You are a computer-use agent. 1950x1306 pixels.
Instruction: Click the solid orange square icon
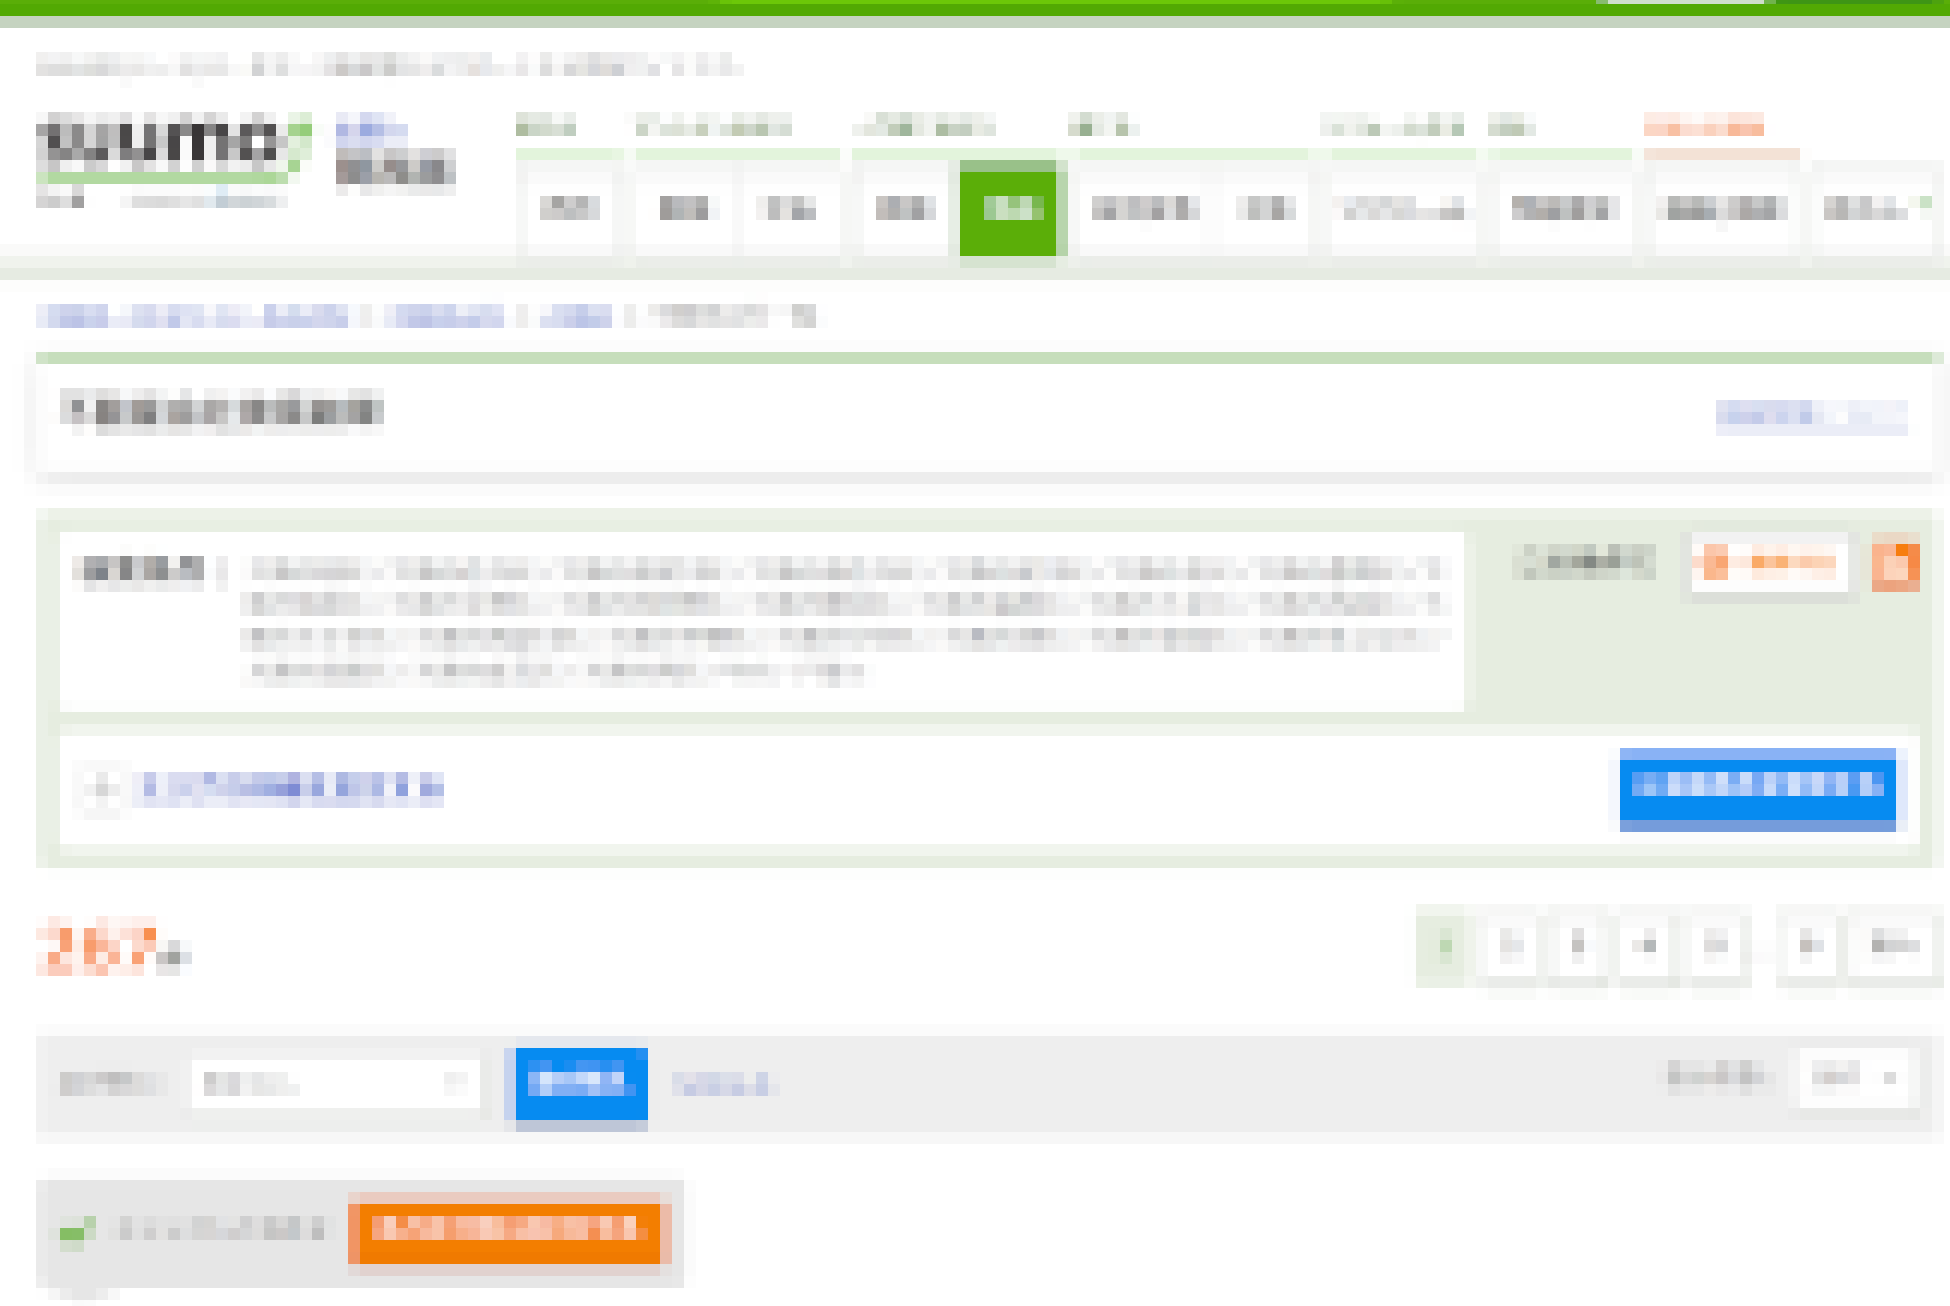click(1895, 564)
